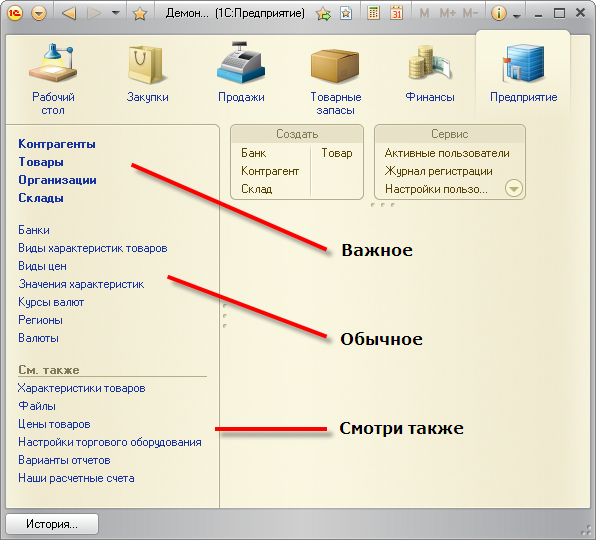
Task: Switch to Продажи section
Action: click(241, 72)
